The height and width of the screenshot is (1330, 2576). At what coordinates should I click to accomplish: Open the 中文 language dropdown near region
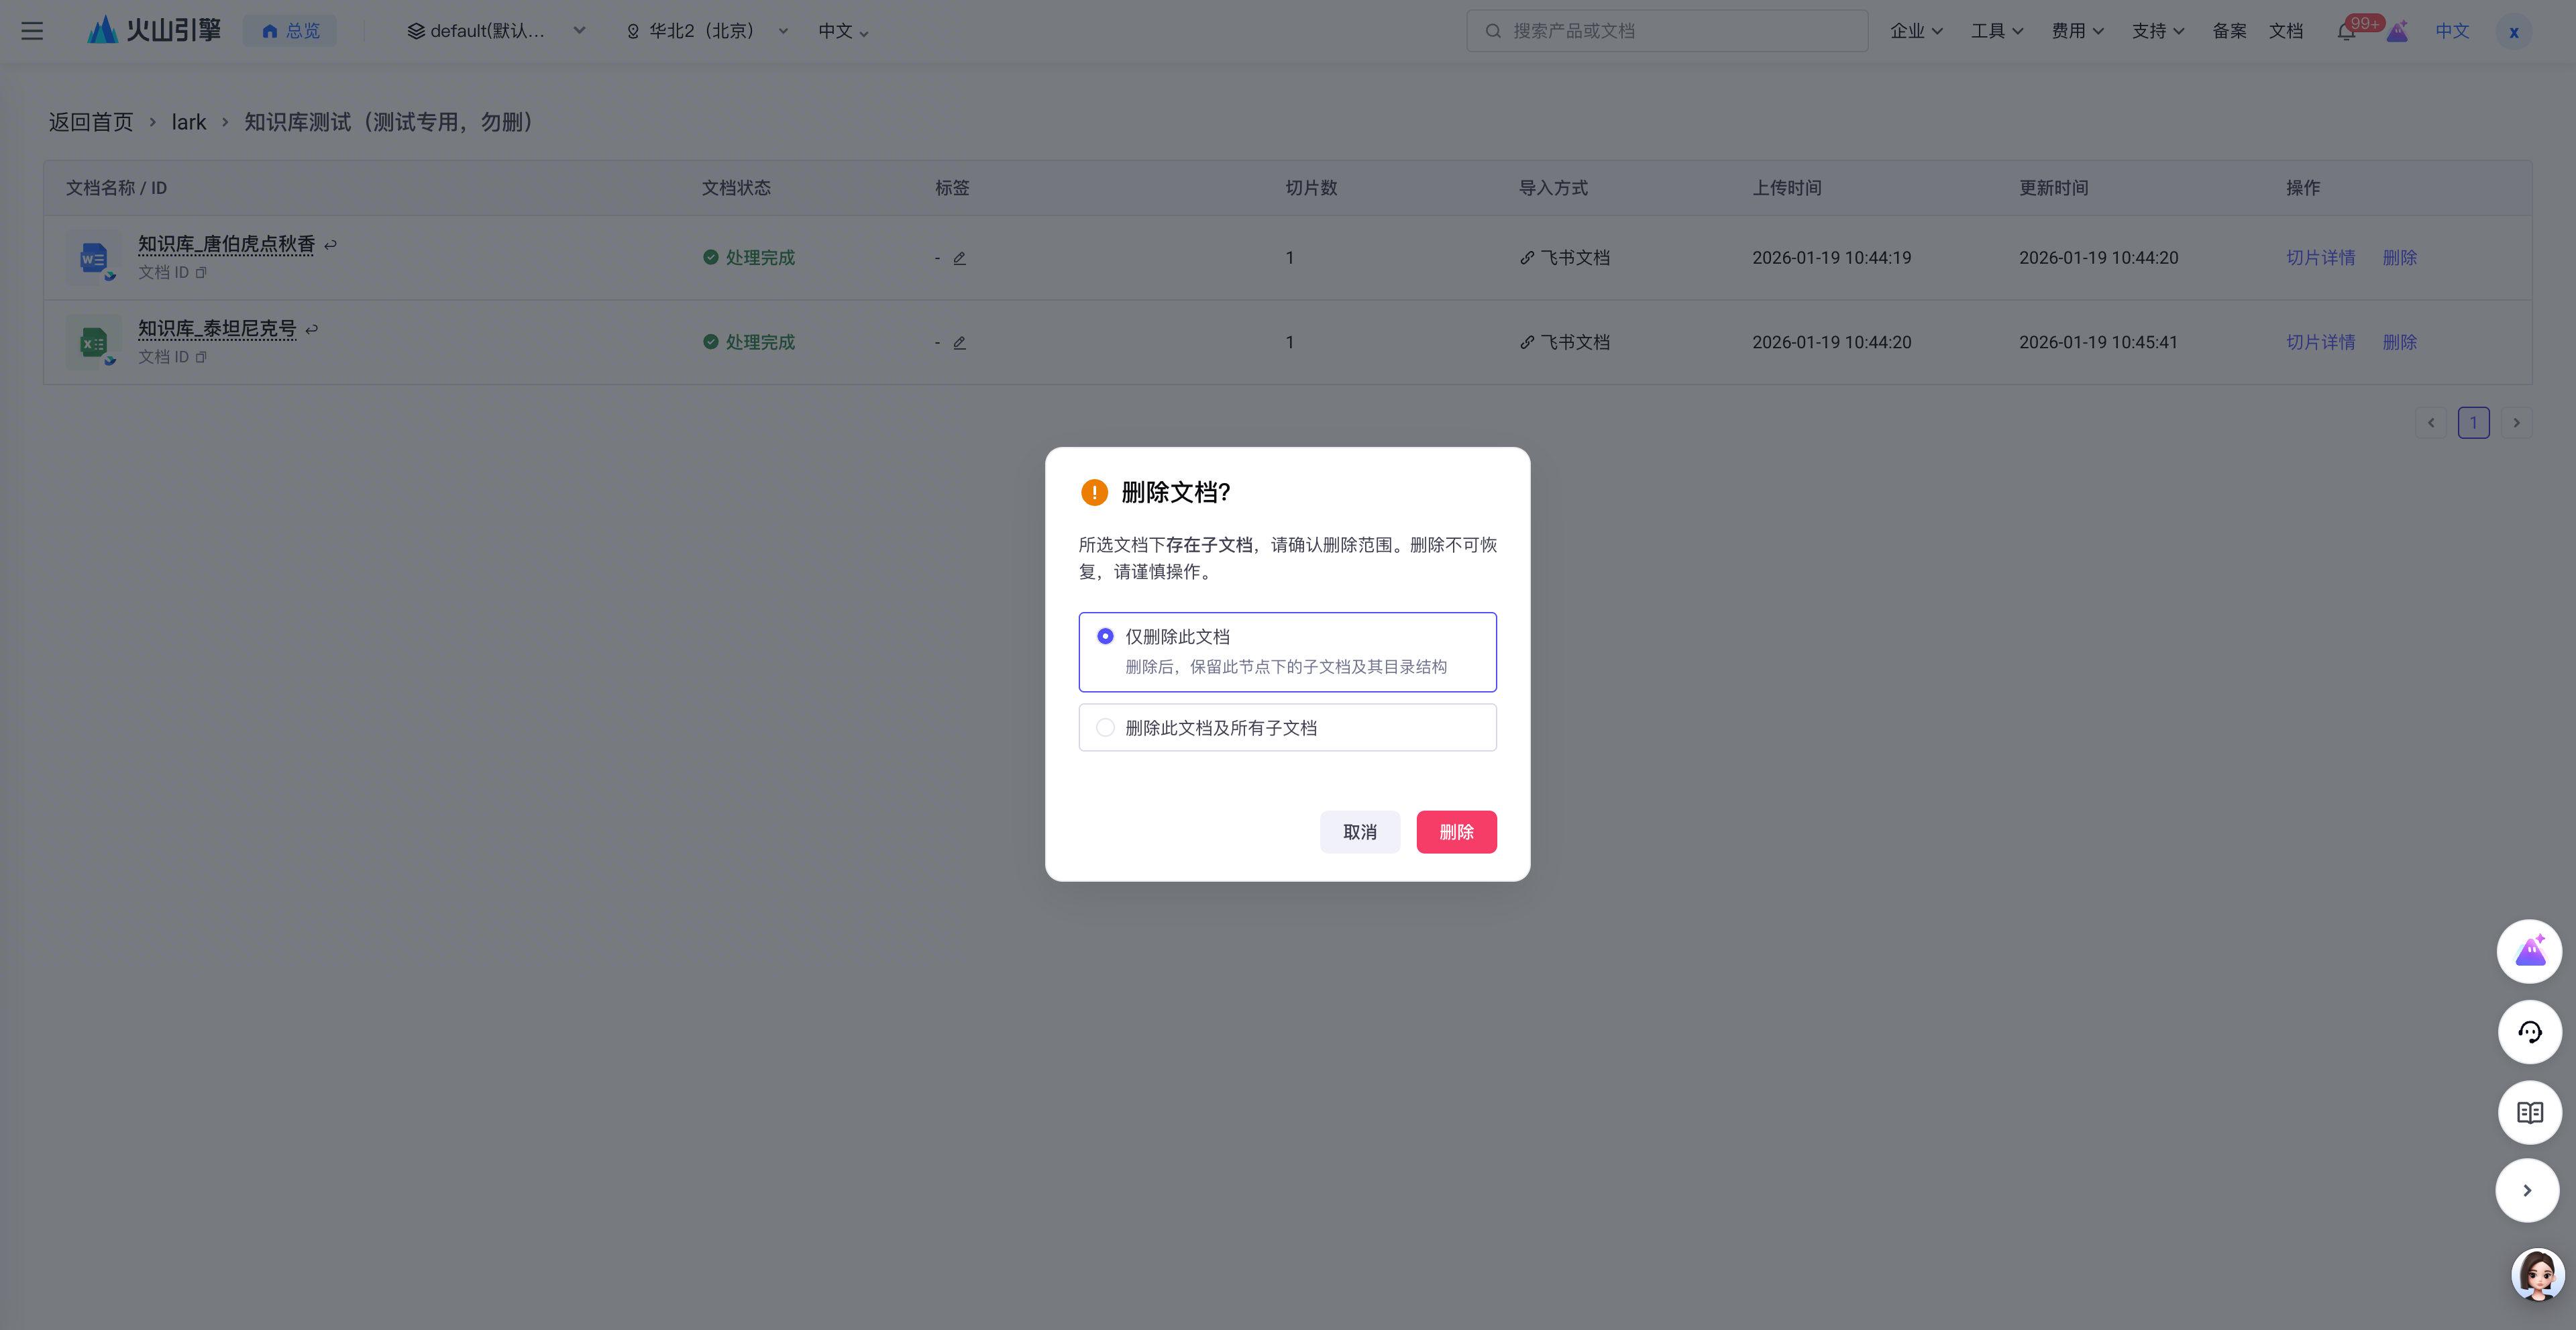[x=843, y=31]
